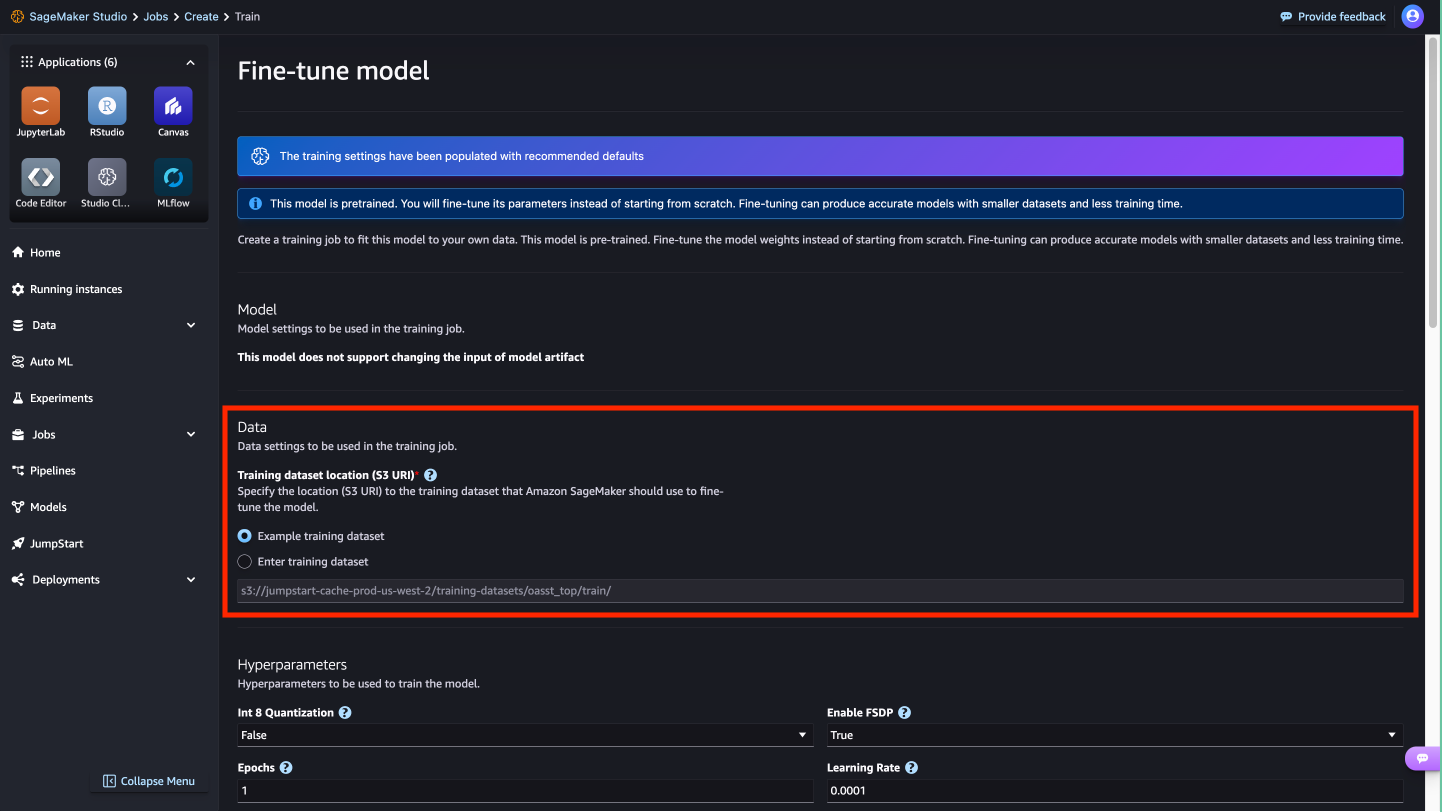
Task: Choose Enter training dataset option
Action: point(244,561)
